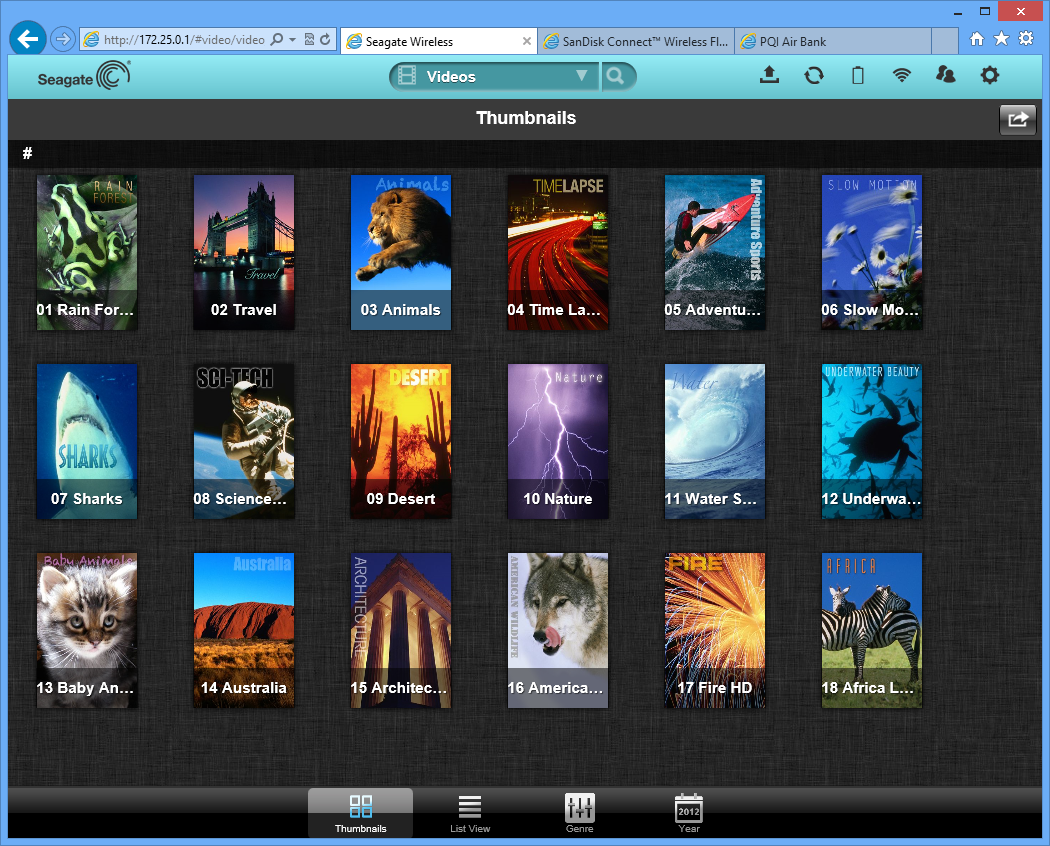This screenshot has height=846, width=1050.
Task: Click the Seagate logo
Action: (x=84, y=76)
